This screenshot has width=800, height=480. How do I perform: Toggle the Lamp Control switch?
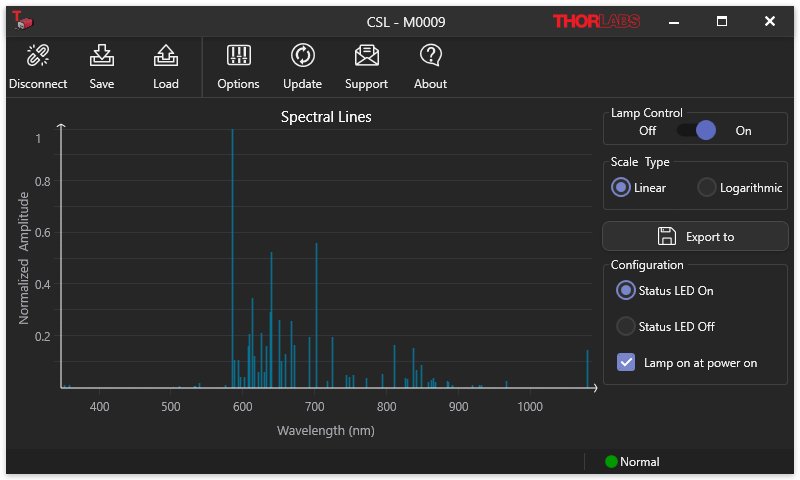tap(696, 131)
